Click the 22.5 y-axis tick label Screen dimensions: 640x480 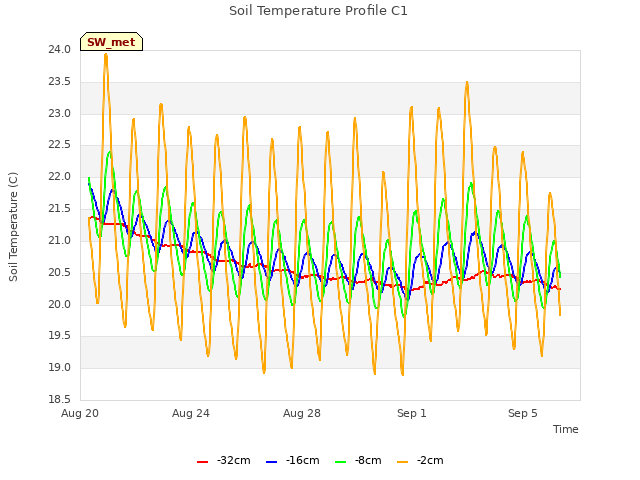60,145
